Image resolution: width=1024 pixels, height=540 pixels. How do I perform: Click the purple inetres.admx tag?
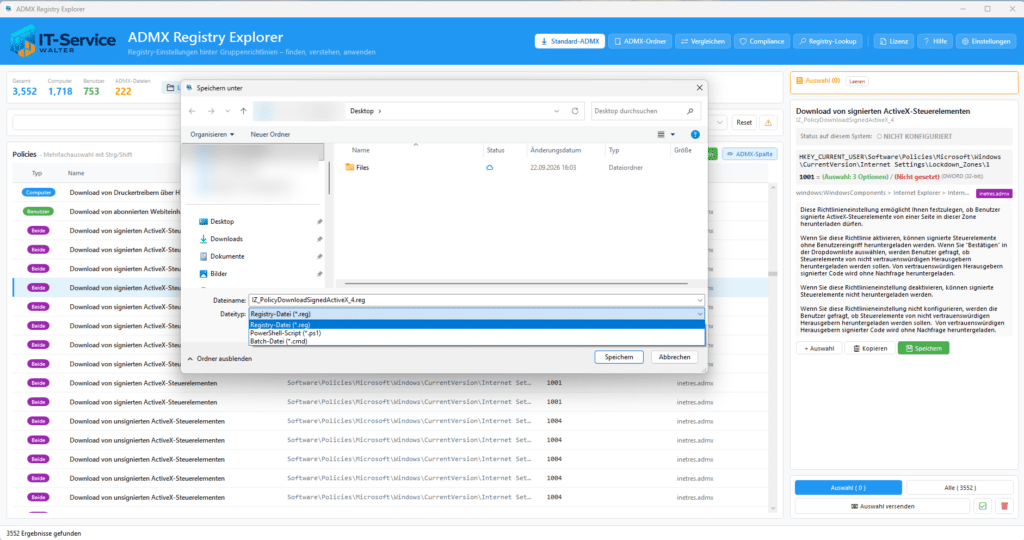pos(994,193)
